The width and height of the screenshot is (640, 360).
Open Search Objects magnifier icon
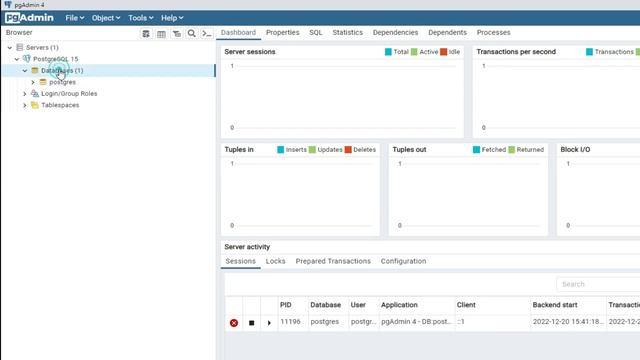tap(191, 34)
